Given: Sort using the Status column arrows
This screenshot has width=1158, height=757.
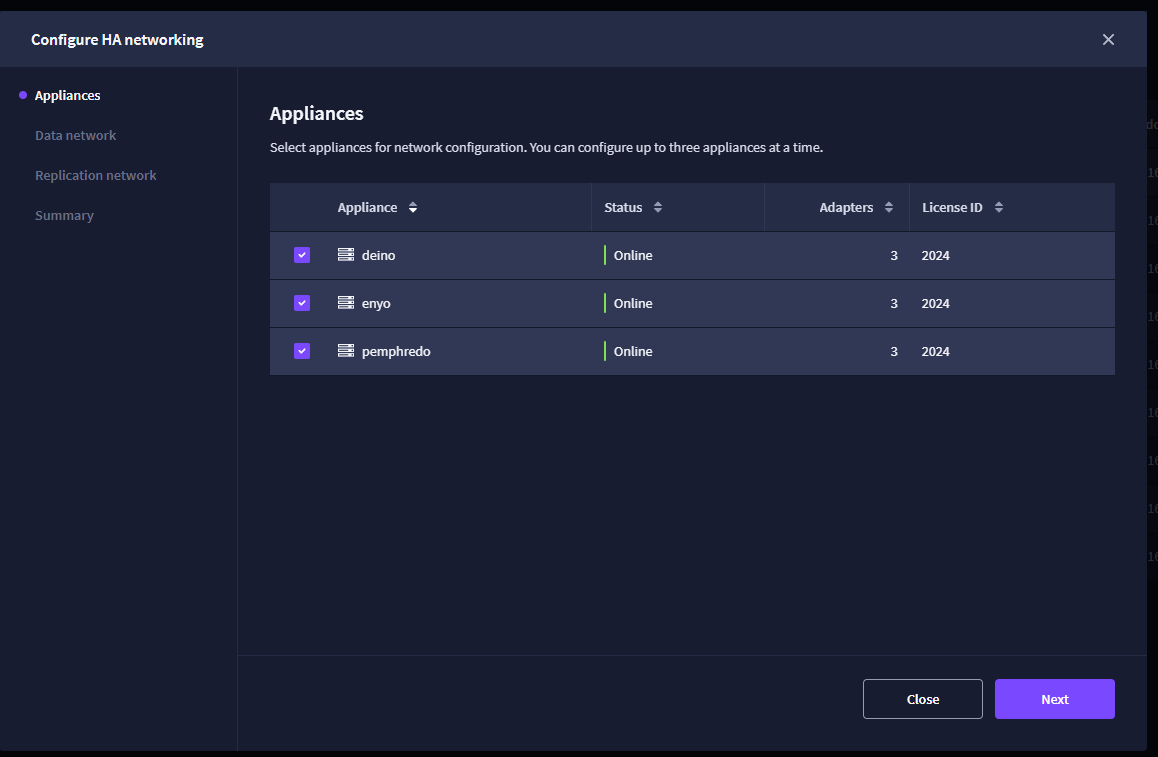Looking at the screenshot, I should [x=657, y=208].
